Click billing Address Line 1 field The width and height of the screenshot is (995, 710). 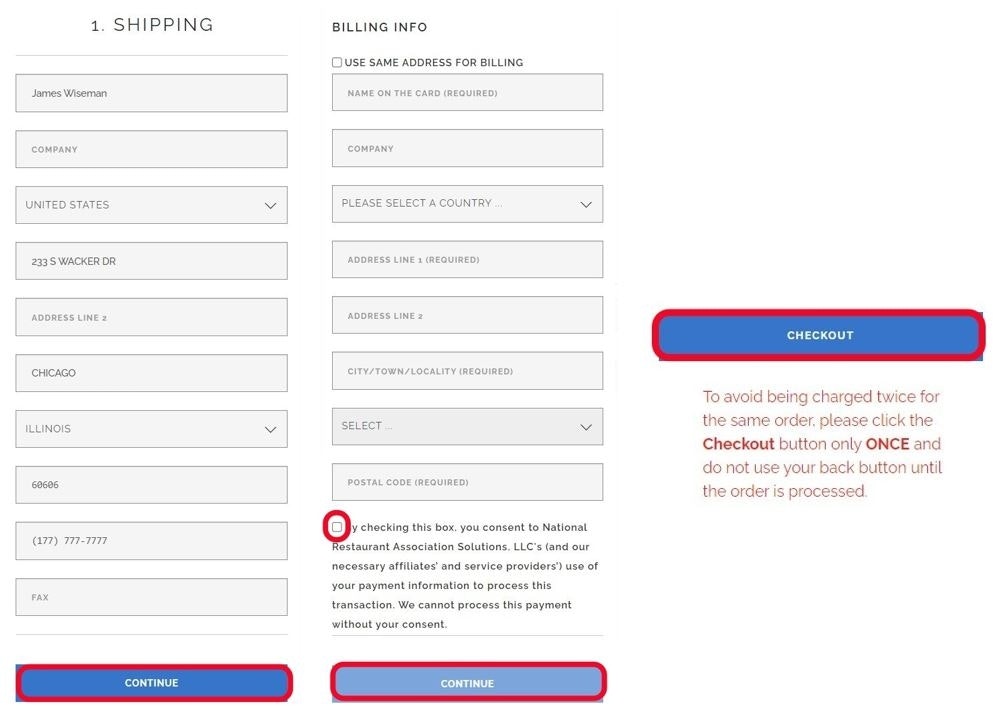[x=467, y=259]
